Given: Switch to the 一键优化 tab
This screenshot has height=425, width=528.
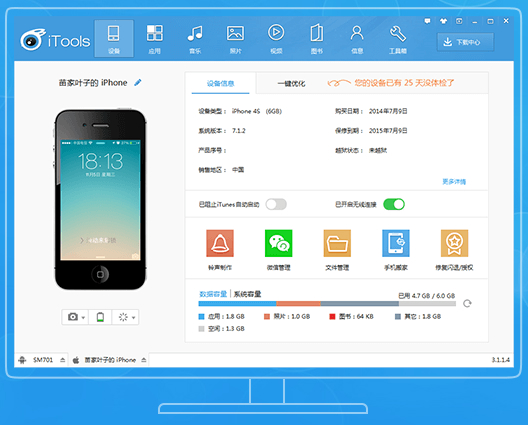Looking at the screenshot, I should 291,83.
